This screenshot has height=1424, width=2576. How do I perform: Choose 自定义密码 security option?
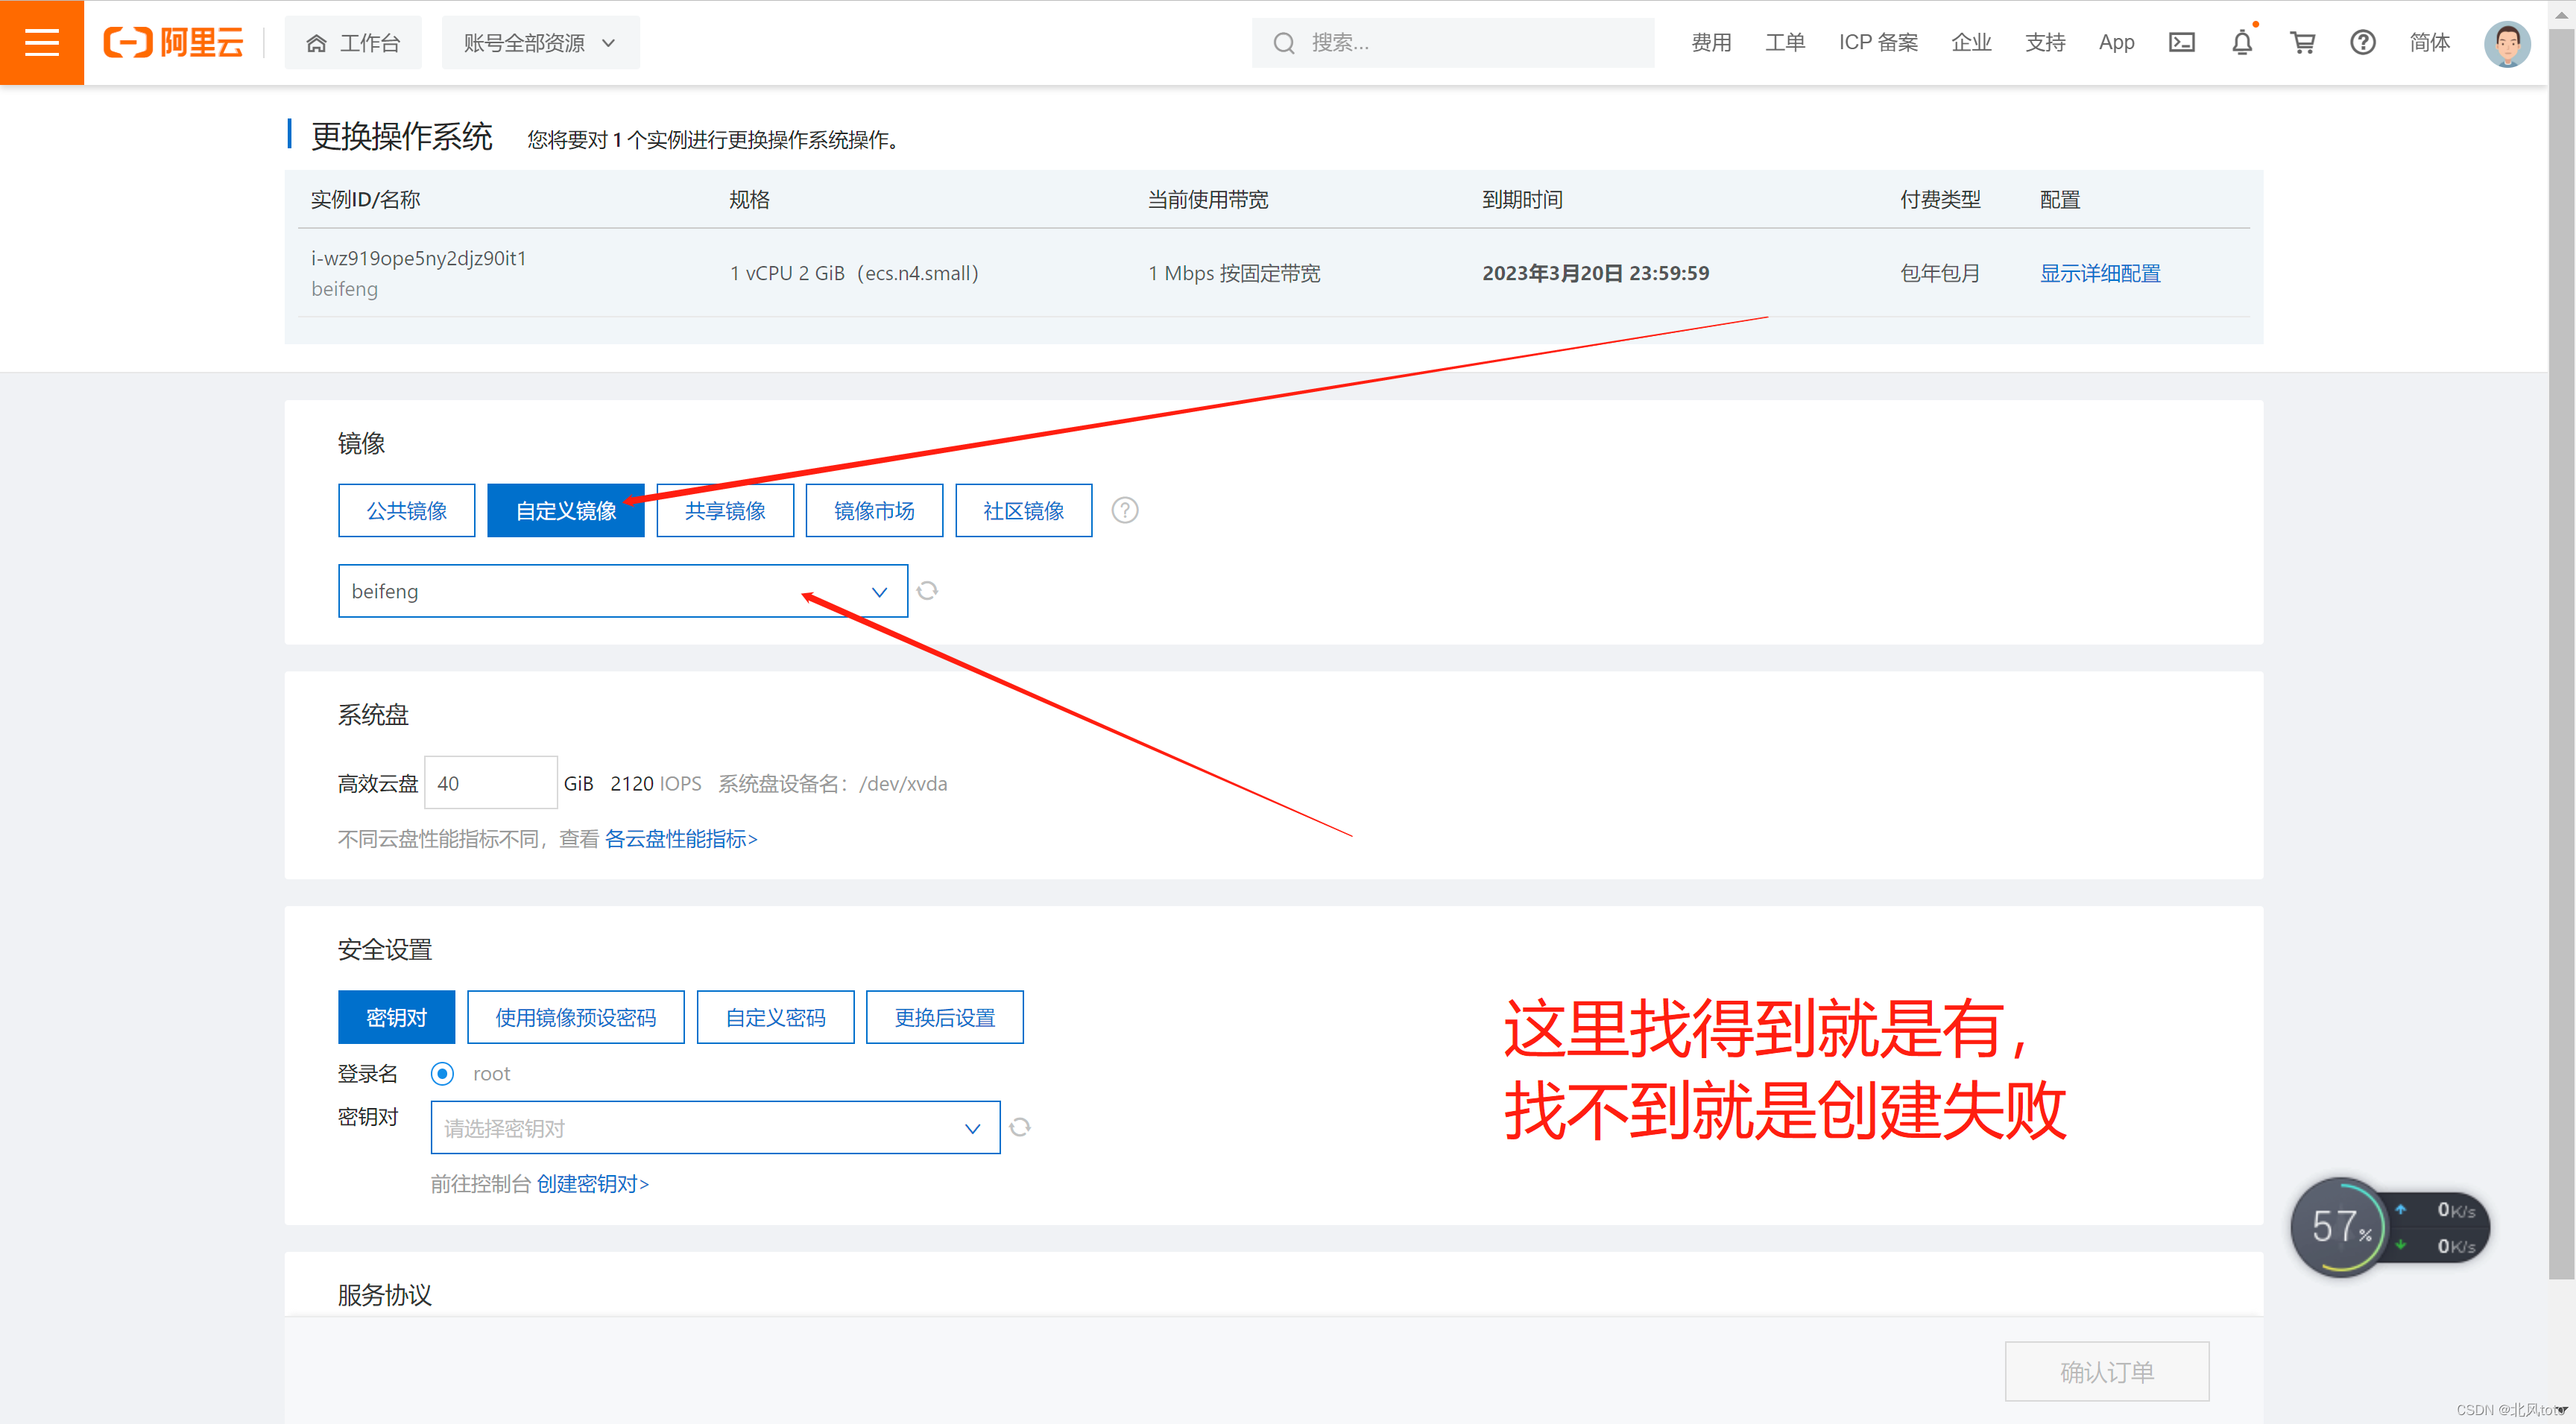[775, 1017]
